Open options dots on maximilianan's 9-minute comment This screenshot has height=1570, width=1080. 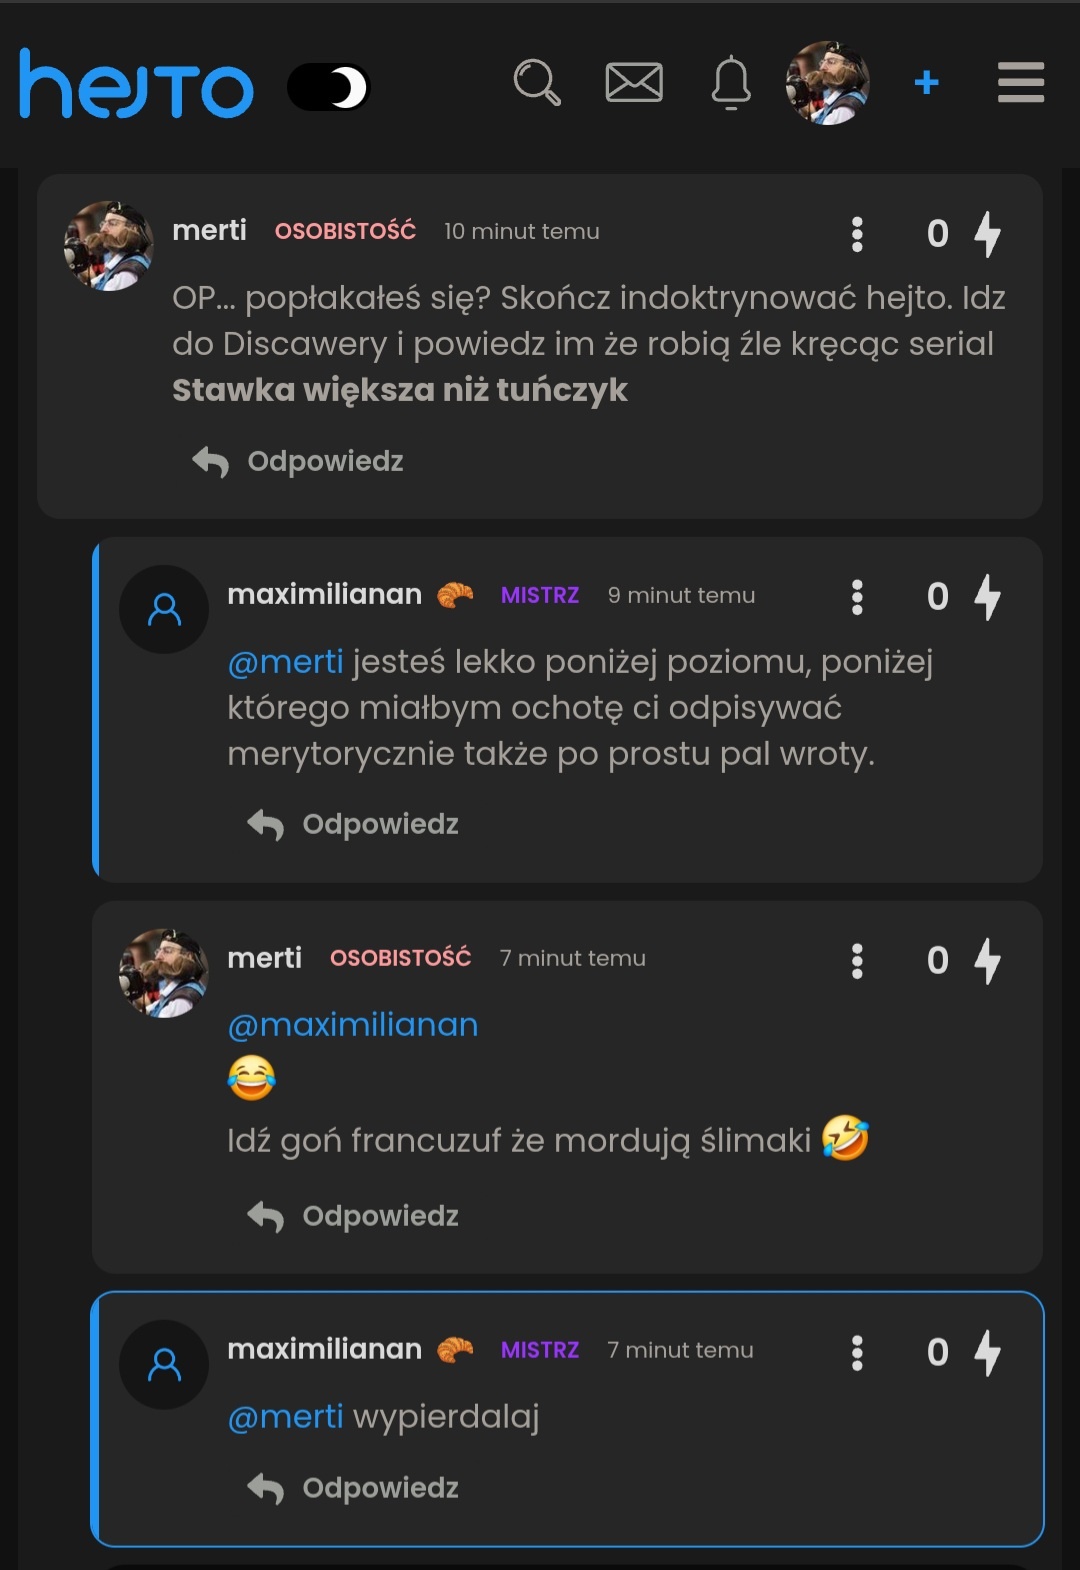coord(857,597)
